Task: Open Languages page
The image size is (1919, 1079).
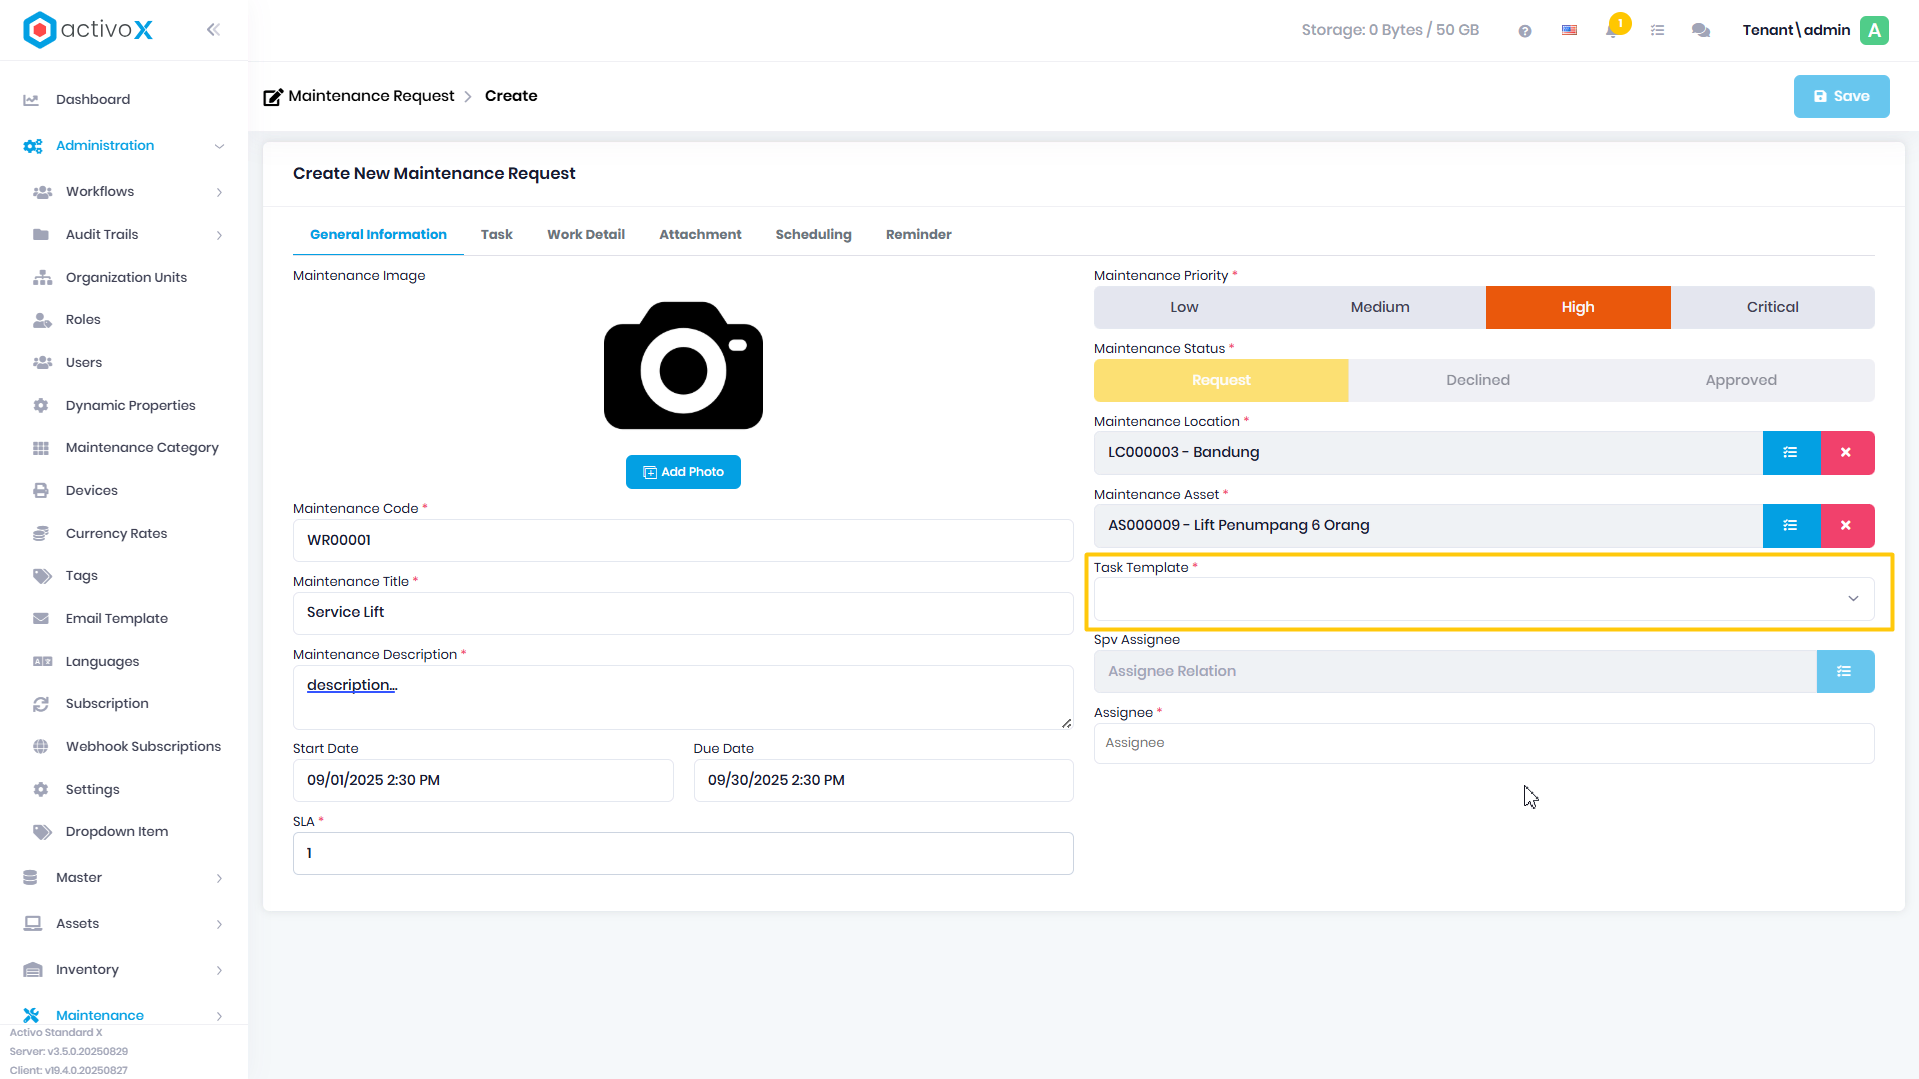Action: (x=102, y=662)
